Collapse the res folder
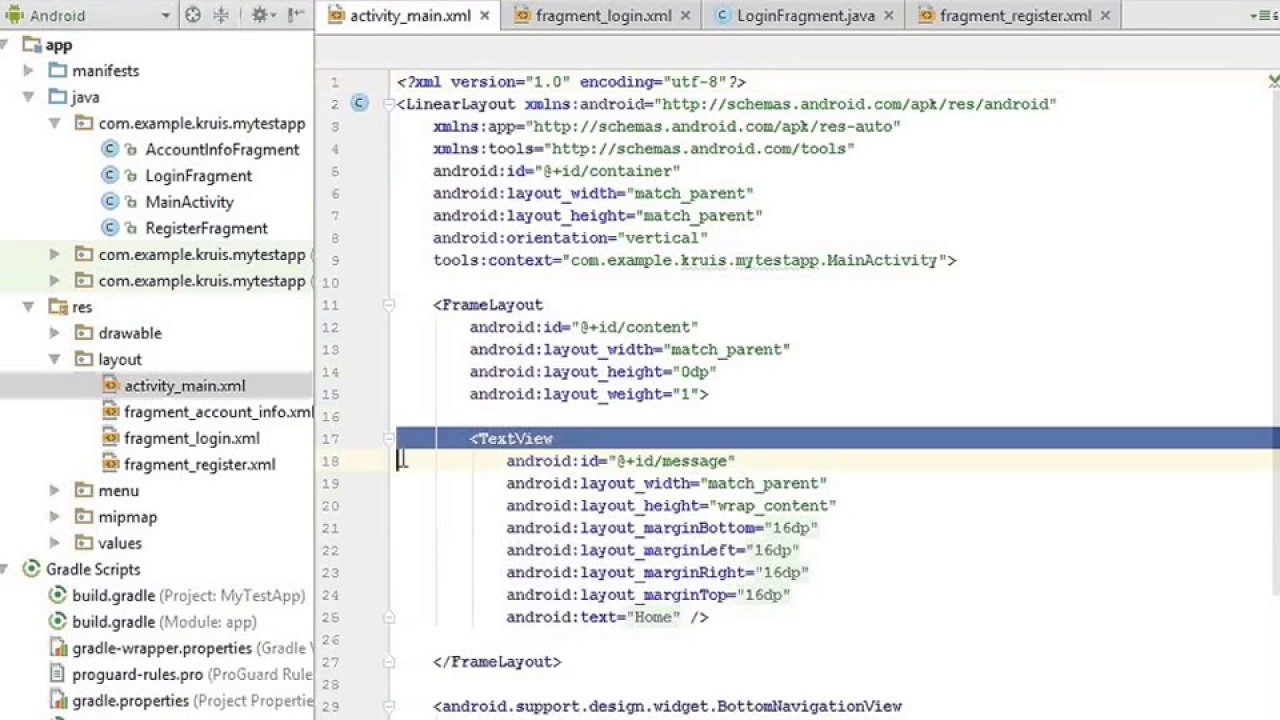This screenshot has width=1280, height=720. 29,307
